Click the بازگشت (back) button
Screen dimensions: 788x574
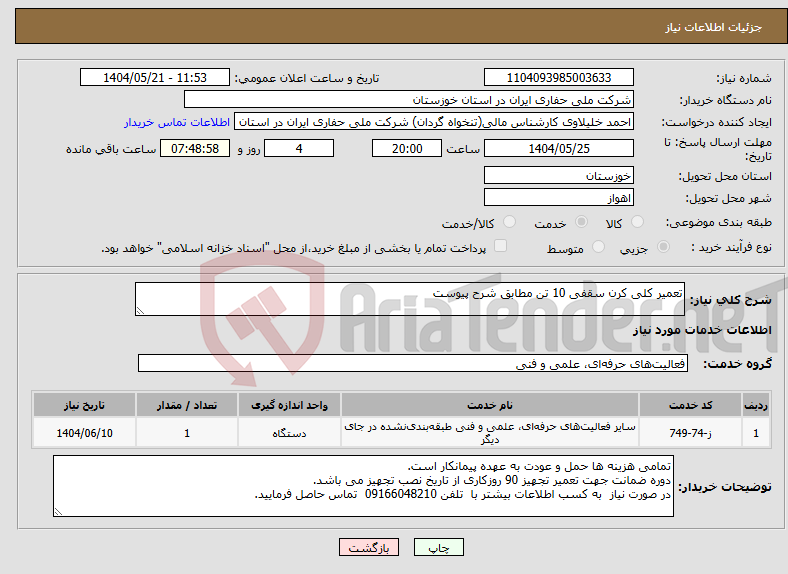point(369,547)
